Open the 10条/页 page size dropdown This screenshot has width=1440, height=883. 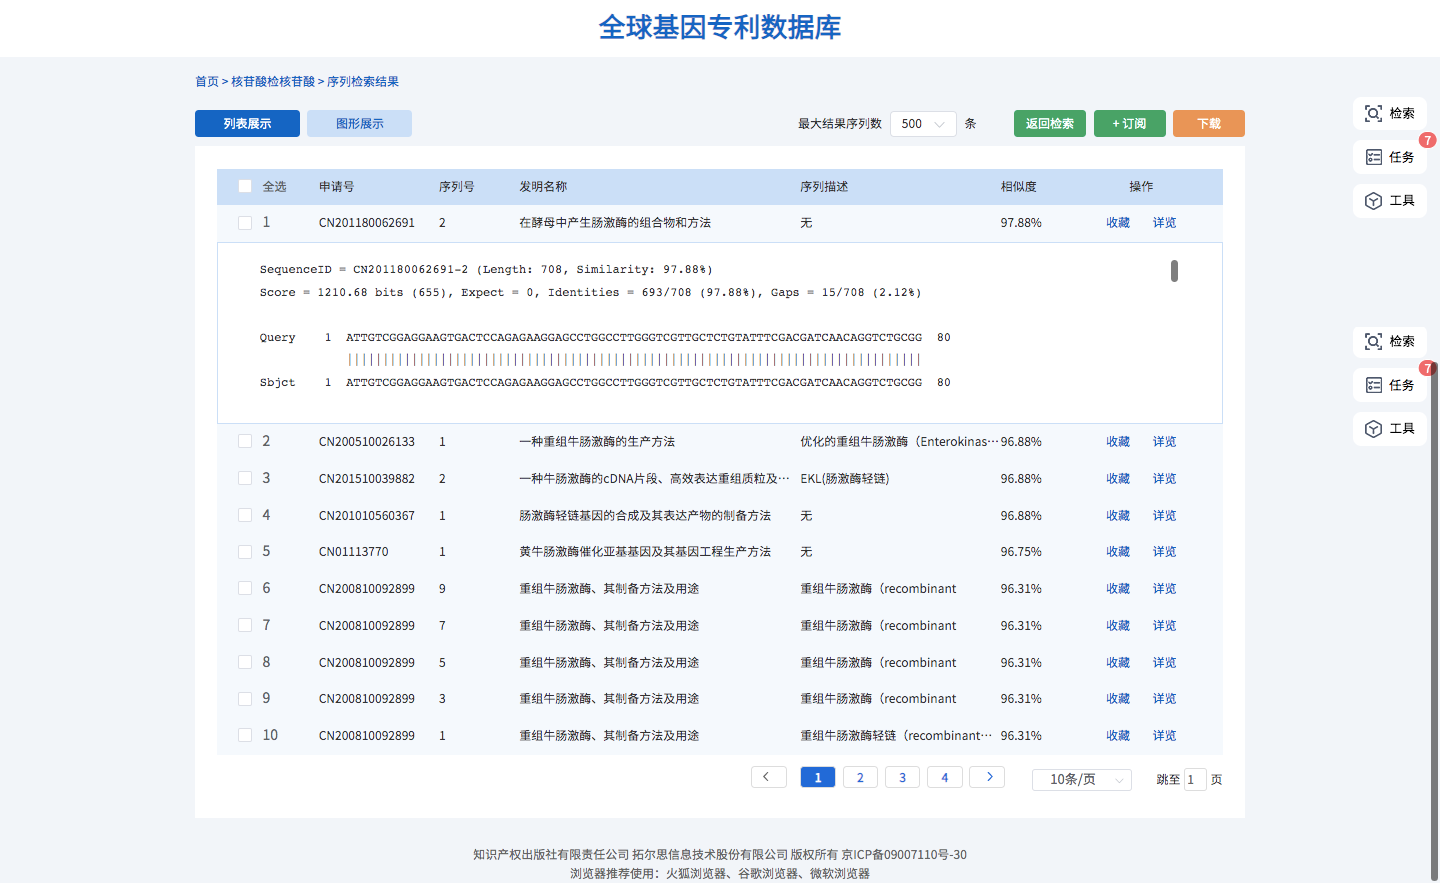pyautogui.click(x=1081, y=779)
